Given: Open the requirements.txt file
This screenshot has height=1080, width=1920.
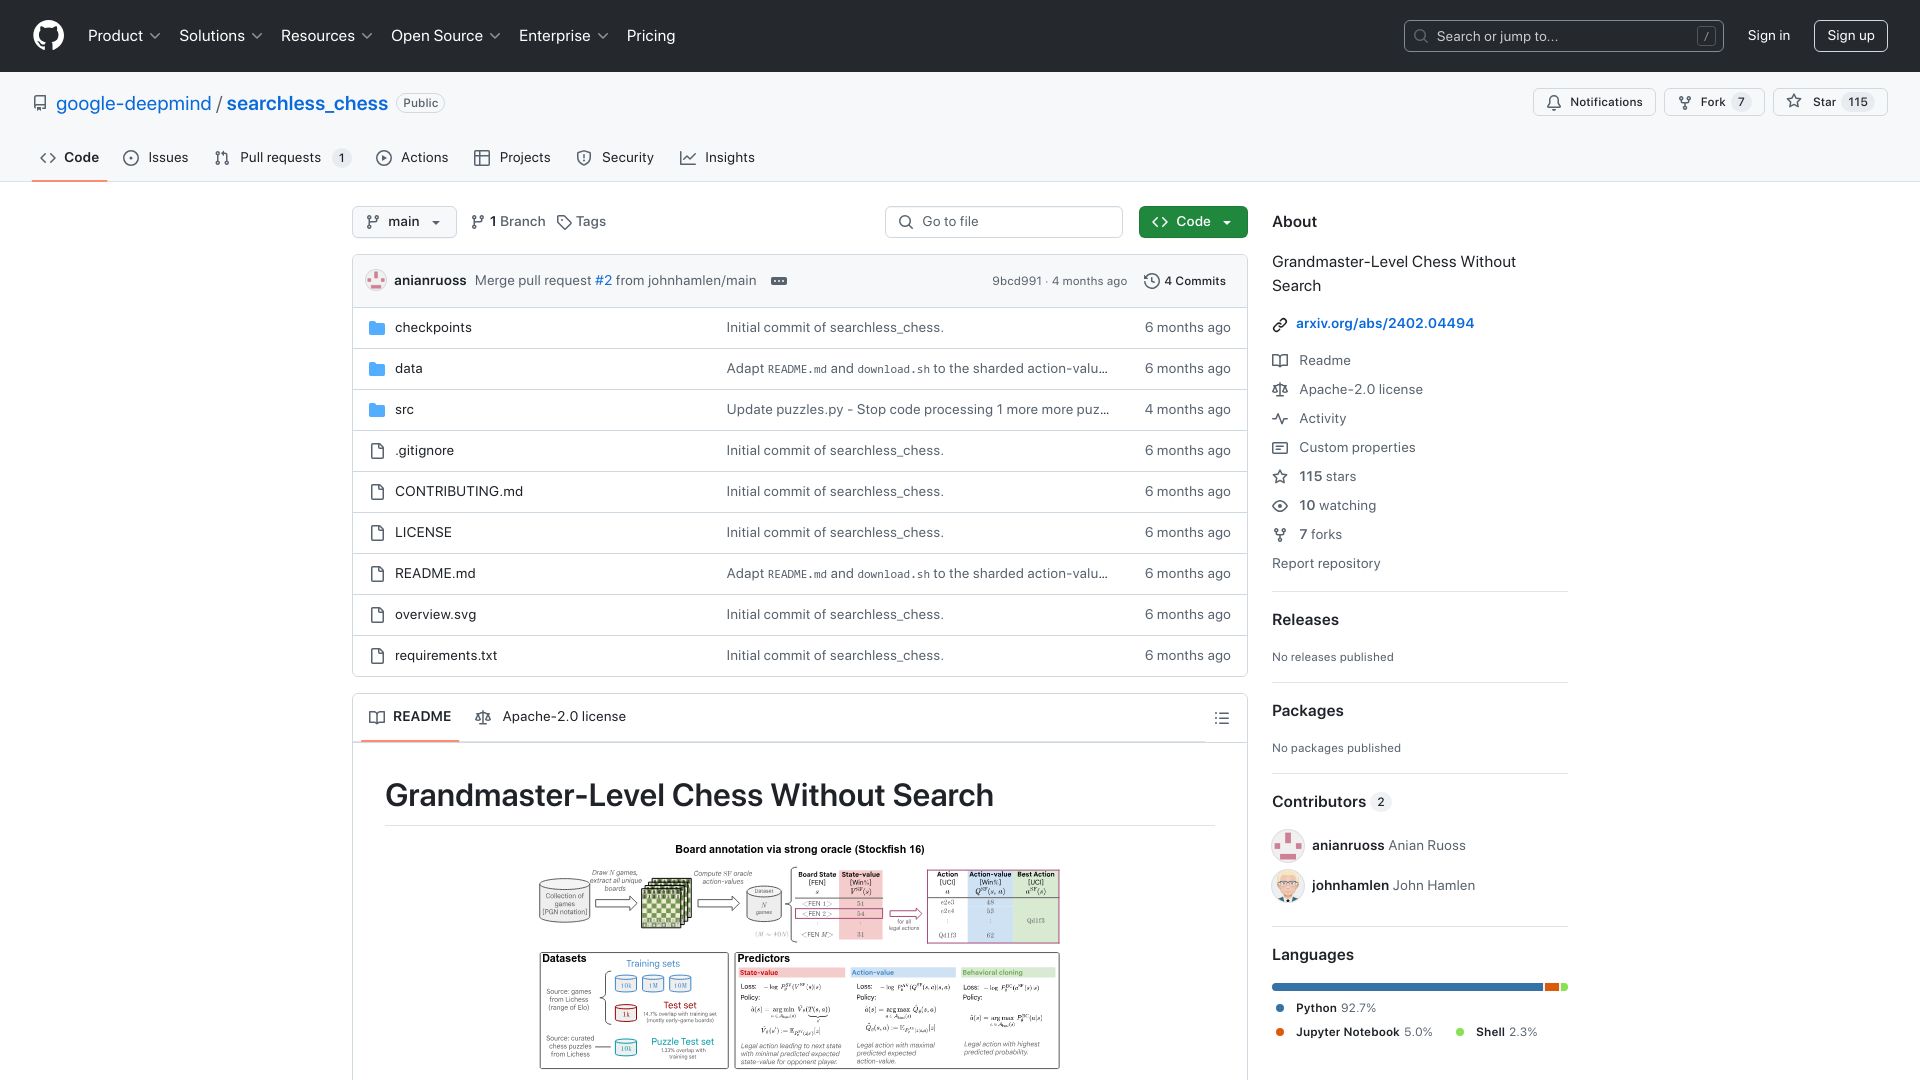Looking at the screenshot, I should tap(446, 656).
